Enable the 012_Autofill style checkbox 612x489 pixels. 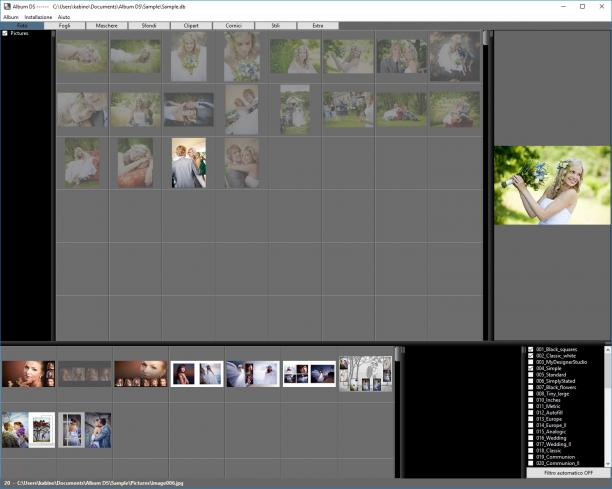[x=530, y=413]
